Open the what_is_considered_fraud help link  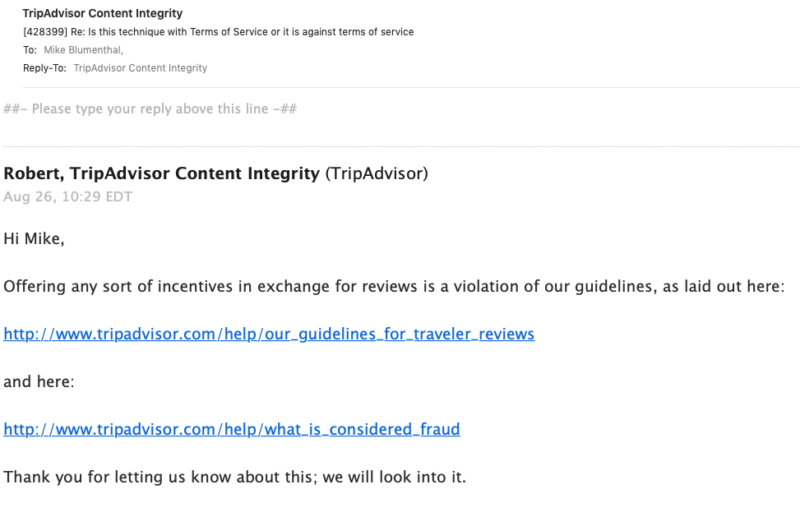pyautogui.click(x=232, y=430)
